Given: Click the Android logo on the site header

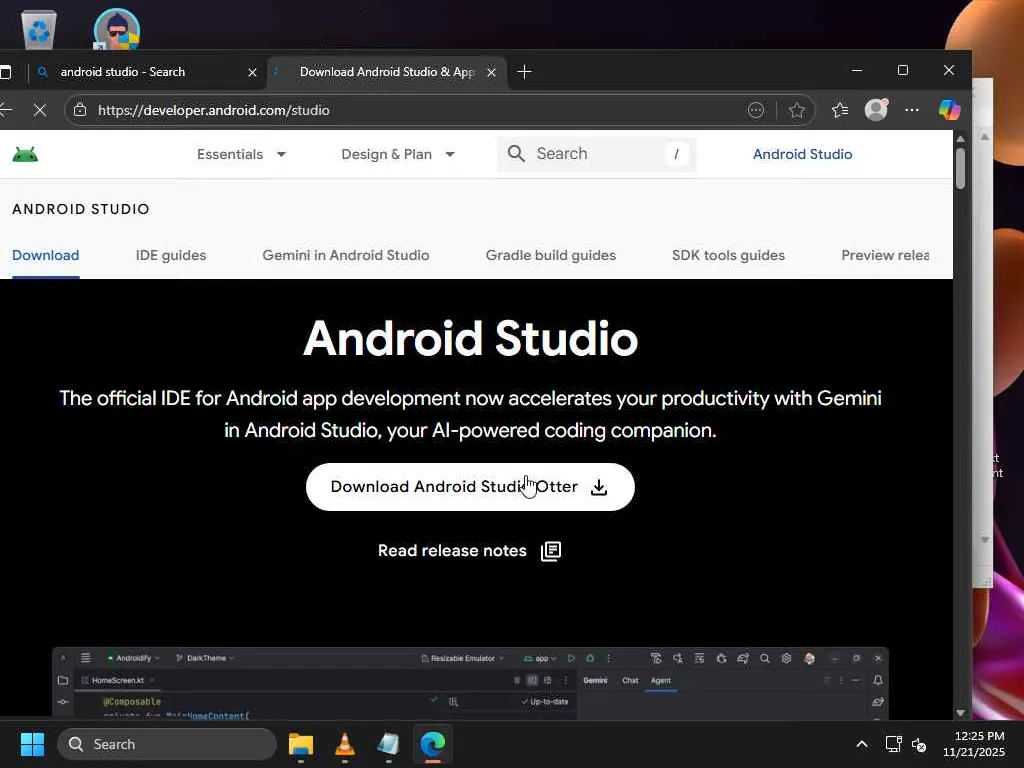Looking at the screenshot, I should tap(25, 155).
